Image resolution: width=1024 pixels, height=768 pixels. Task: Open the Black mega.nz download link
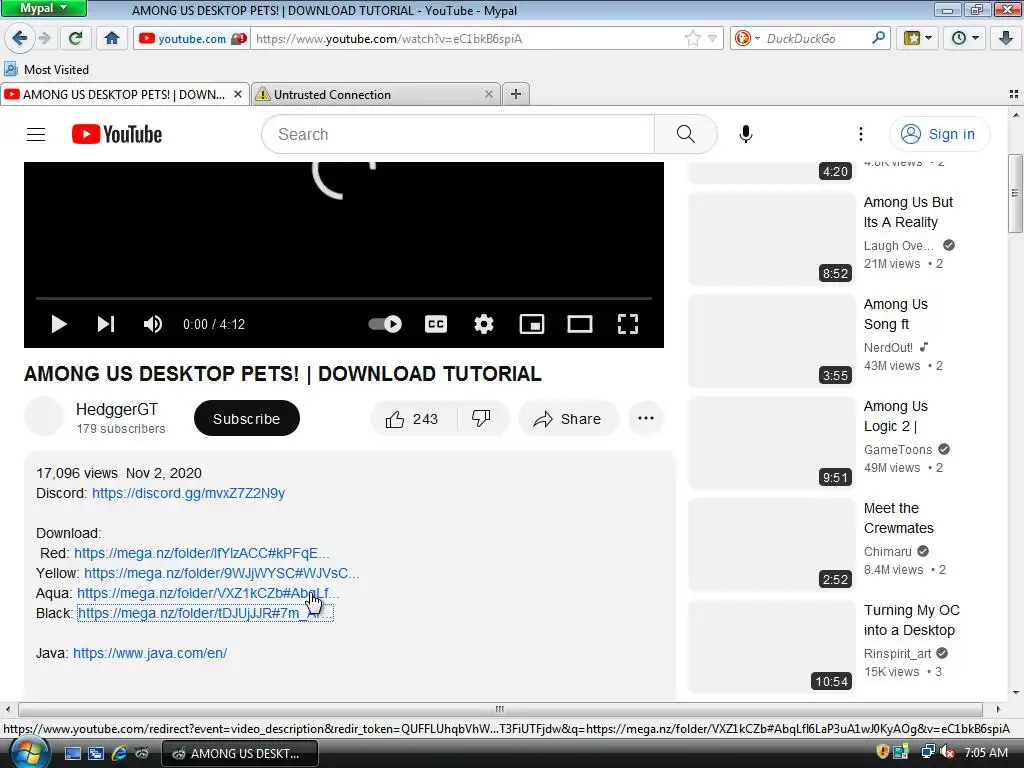(205, 613)
